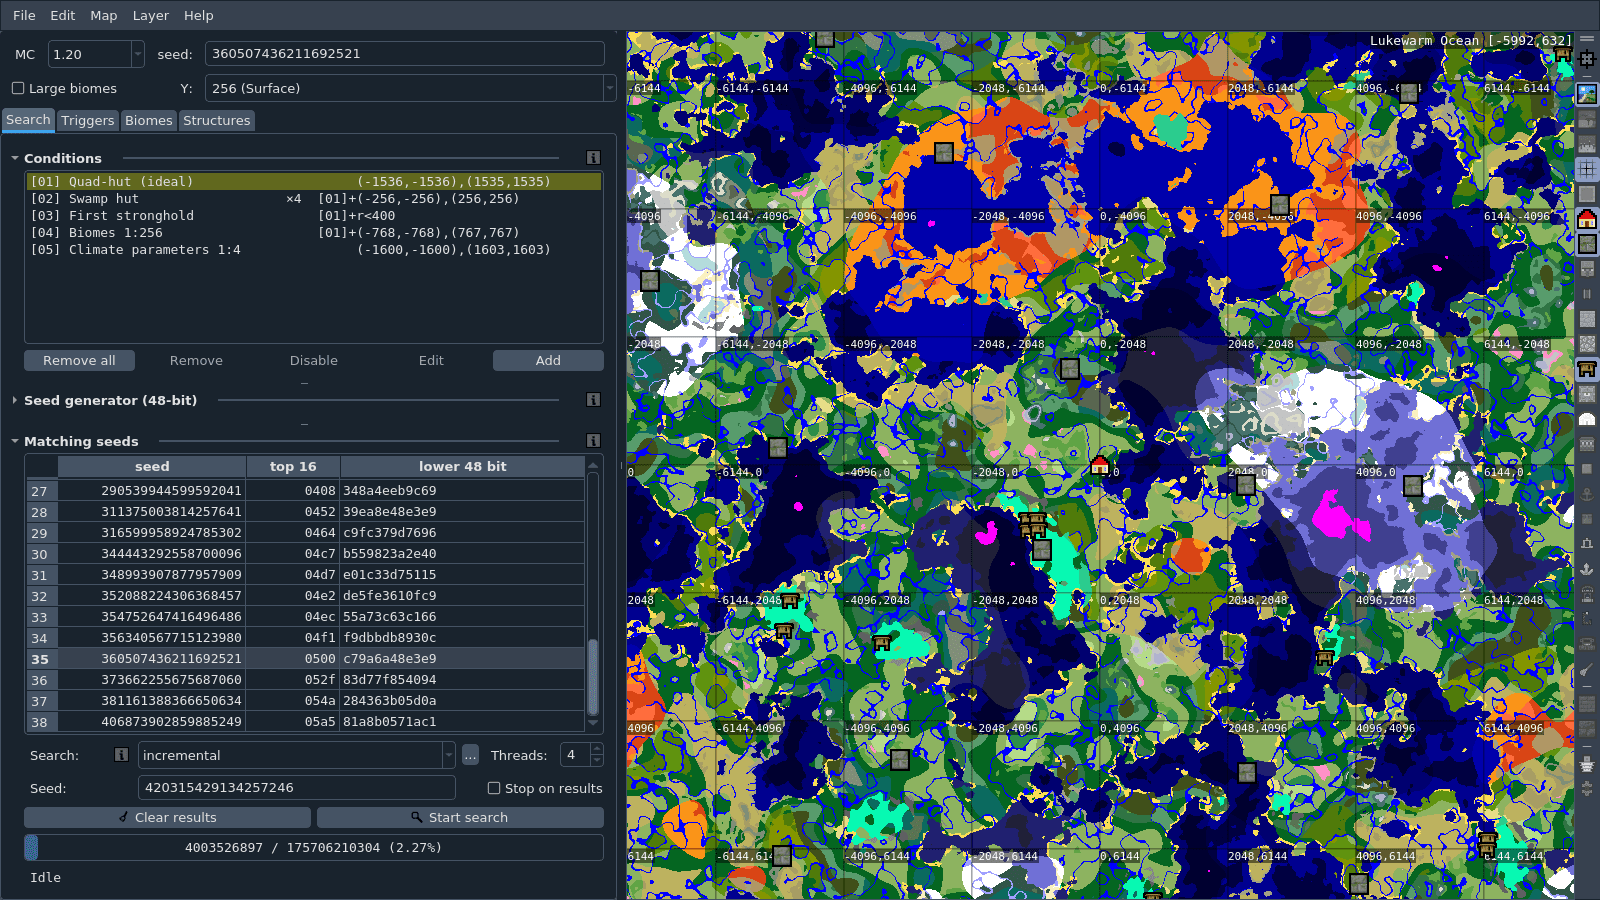Open the Conditions info icon
This screenshot has width=1600, height=900.
[x=593, y=158]
